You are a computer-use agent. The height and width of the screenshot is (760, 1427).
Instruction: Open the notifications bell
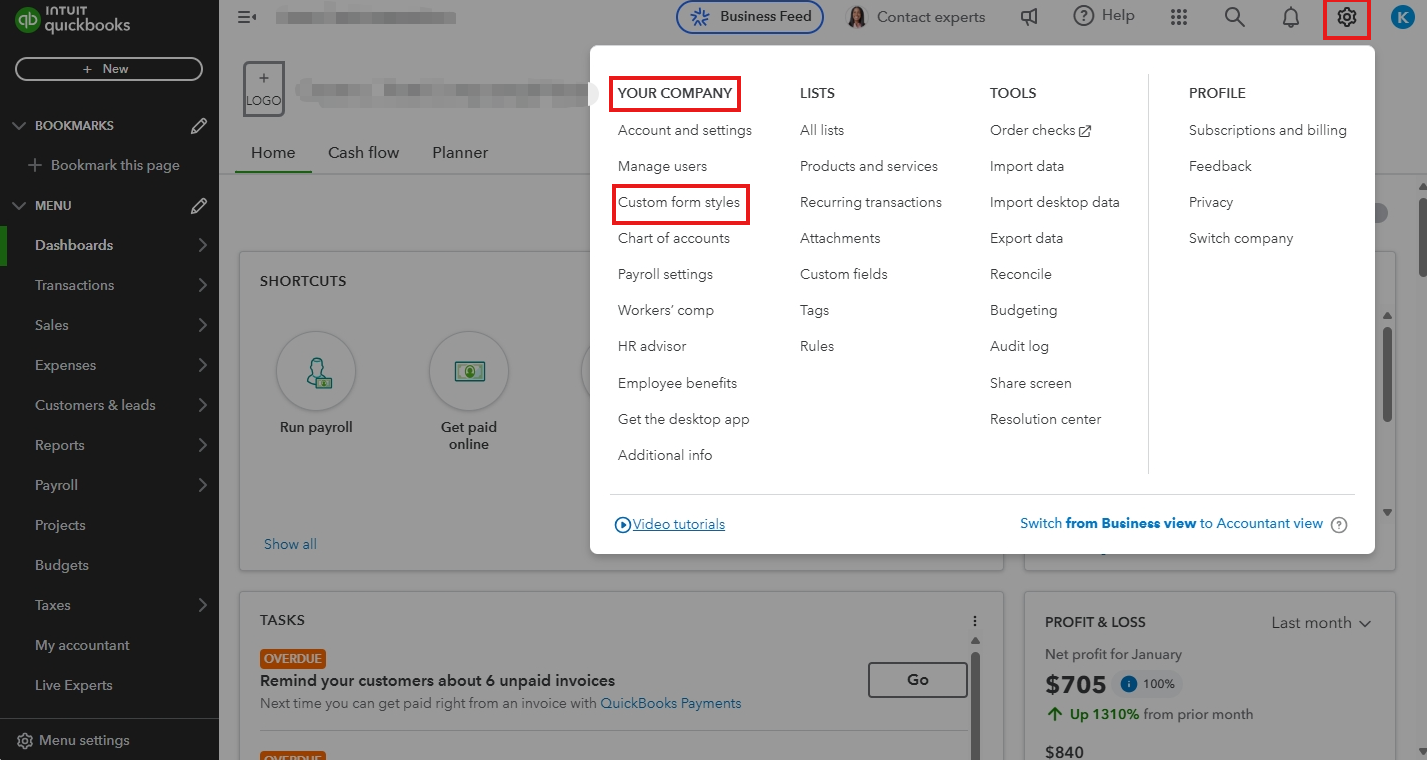(x=1290, y=17)
